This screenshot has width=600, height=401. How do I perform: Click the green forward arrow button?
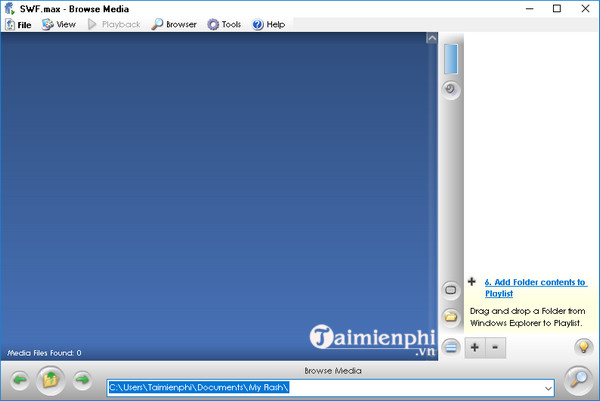[x=82, y=380]
